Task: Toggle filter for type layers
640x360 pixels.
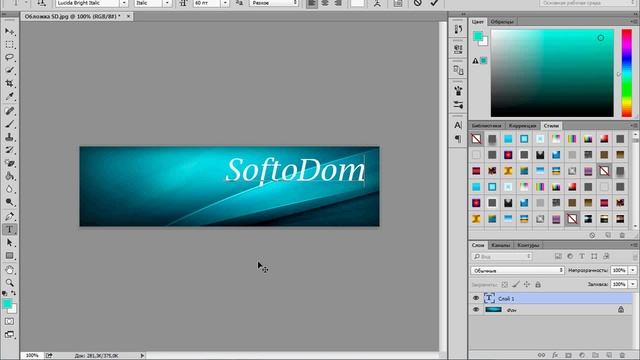Action: click(582, 256)
